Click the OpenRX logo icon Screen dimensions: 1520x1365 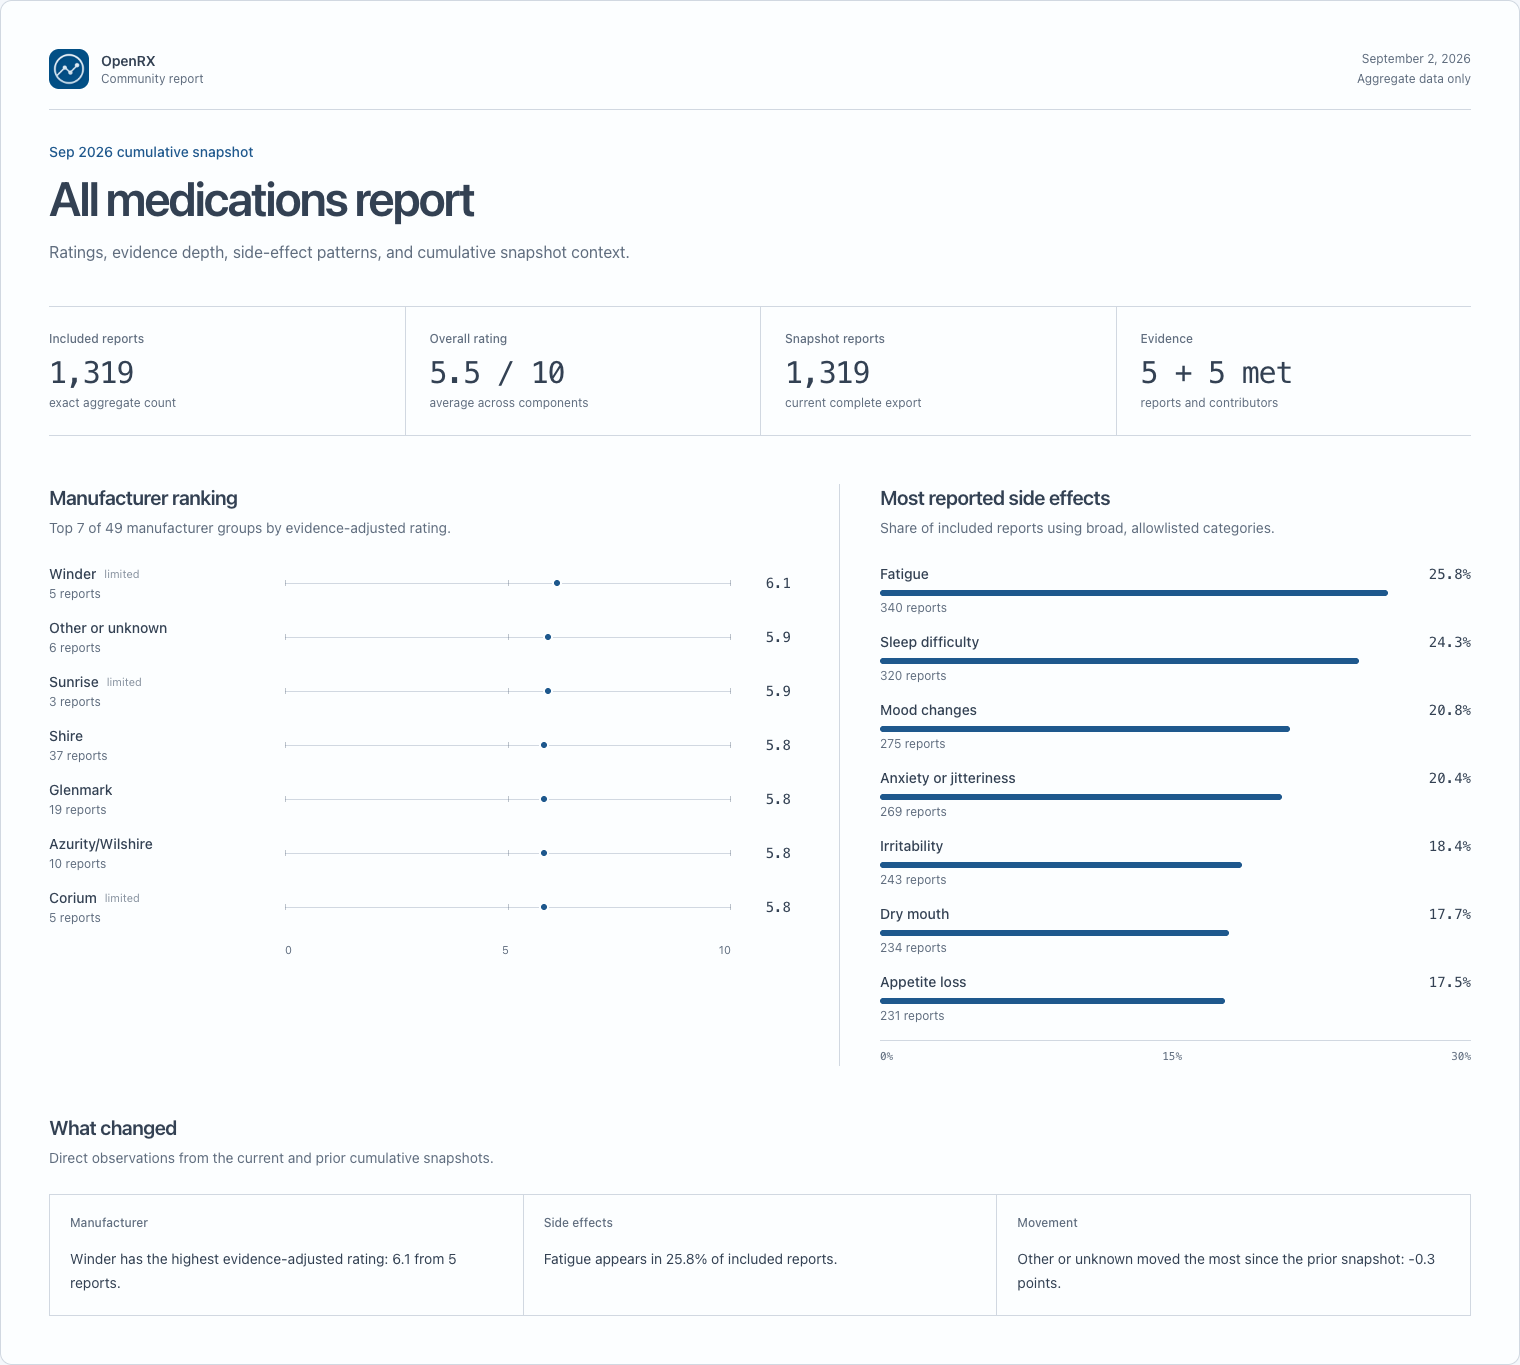point(69,69)
